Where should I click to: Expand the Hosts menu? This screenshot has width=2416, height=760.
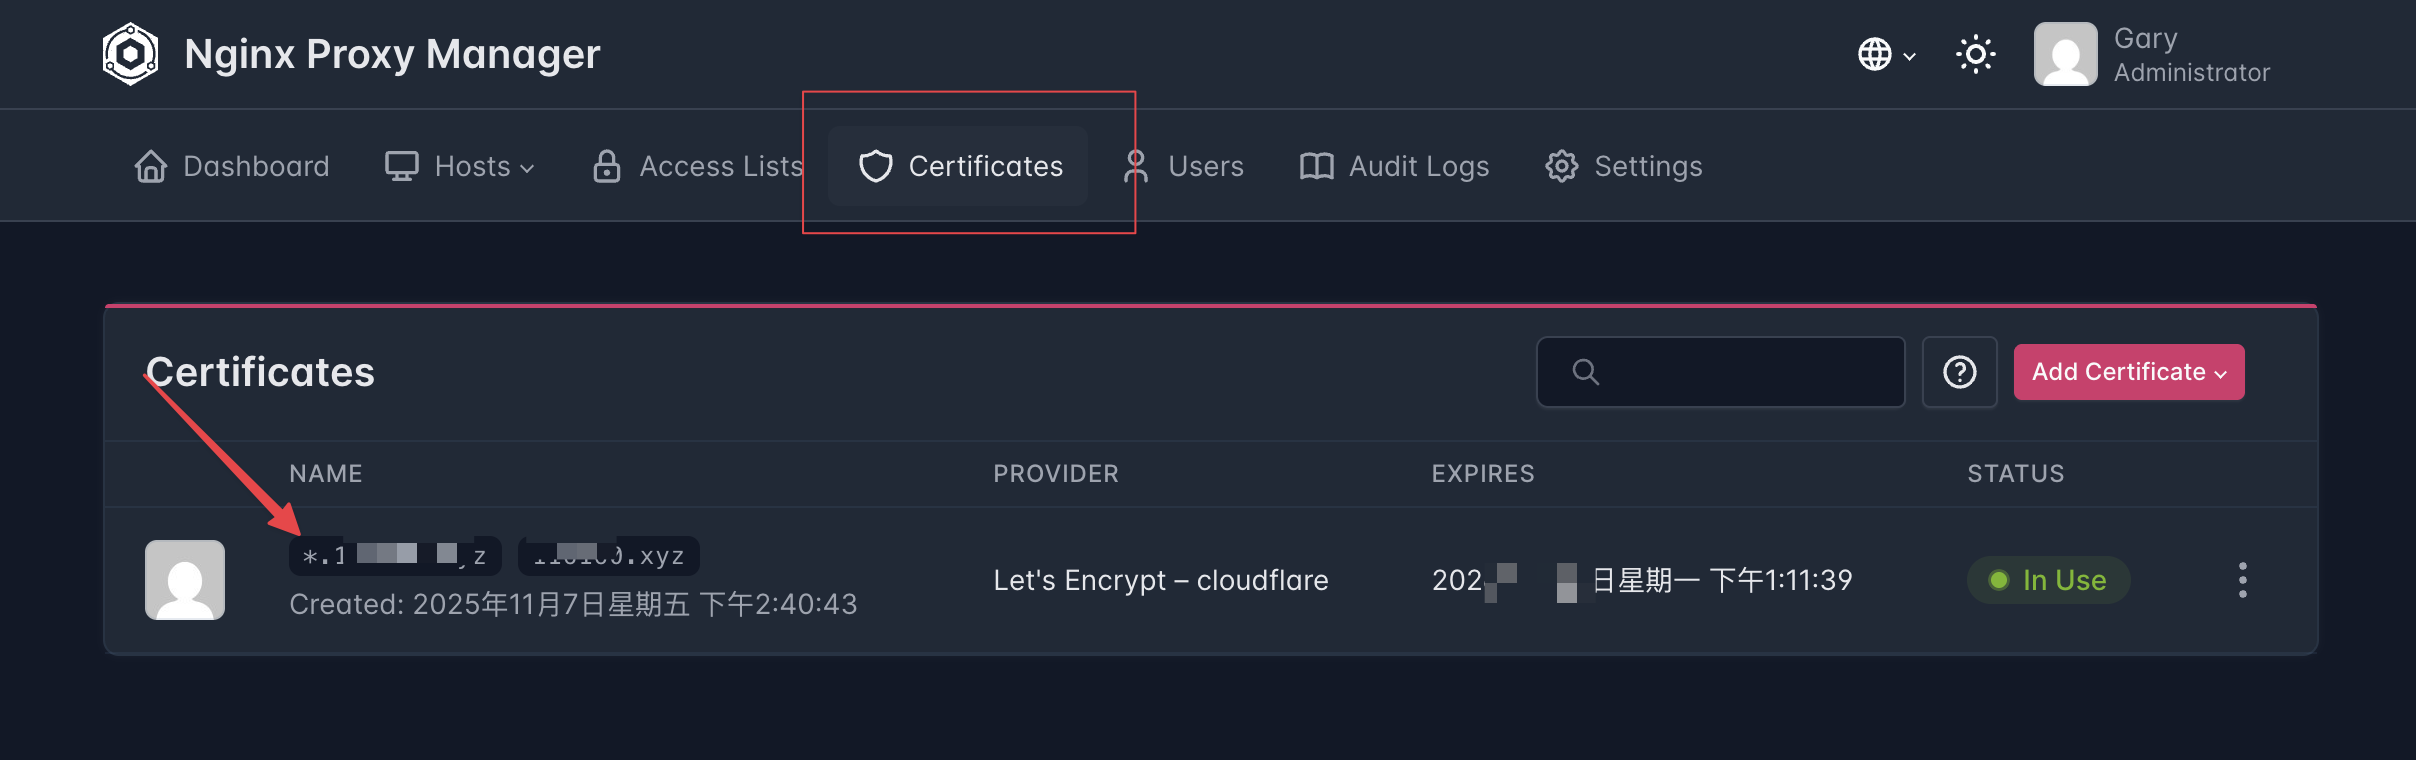tap(460, 166)
